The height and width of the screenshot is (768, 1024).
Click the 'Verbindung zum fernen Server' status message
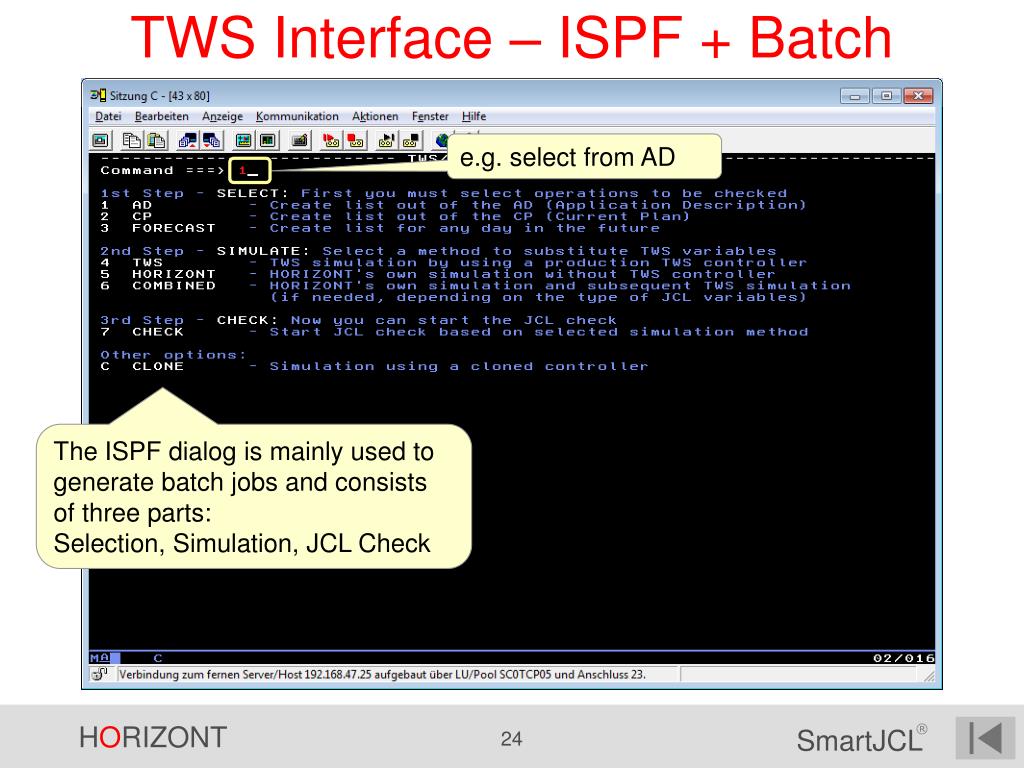(x=382, y=674)
